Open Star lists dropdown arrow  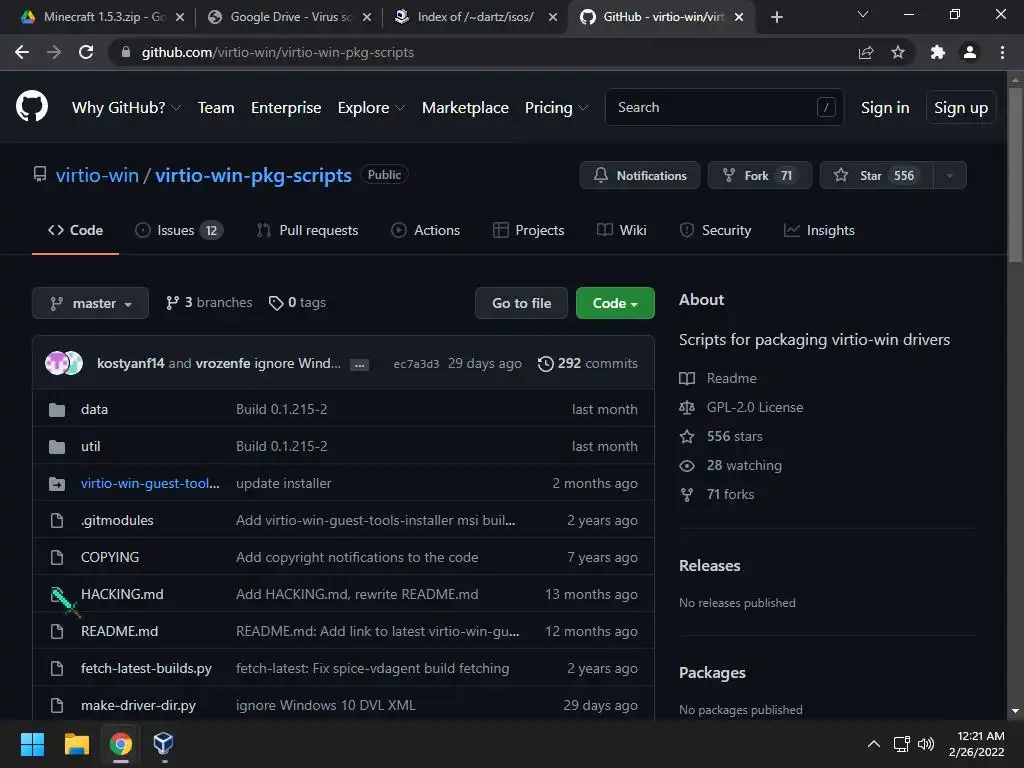950,175
